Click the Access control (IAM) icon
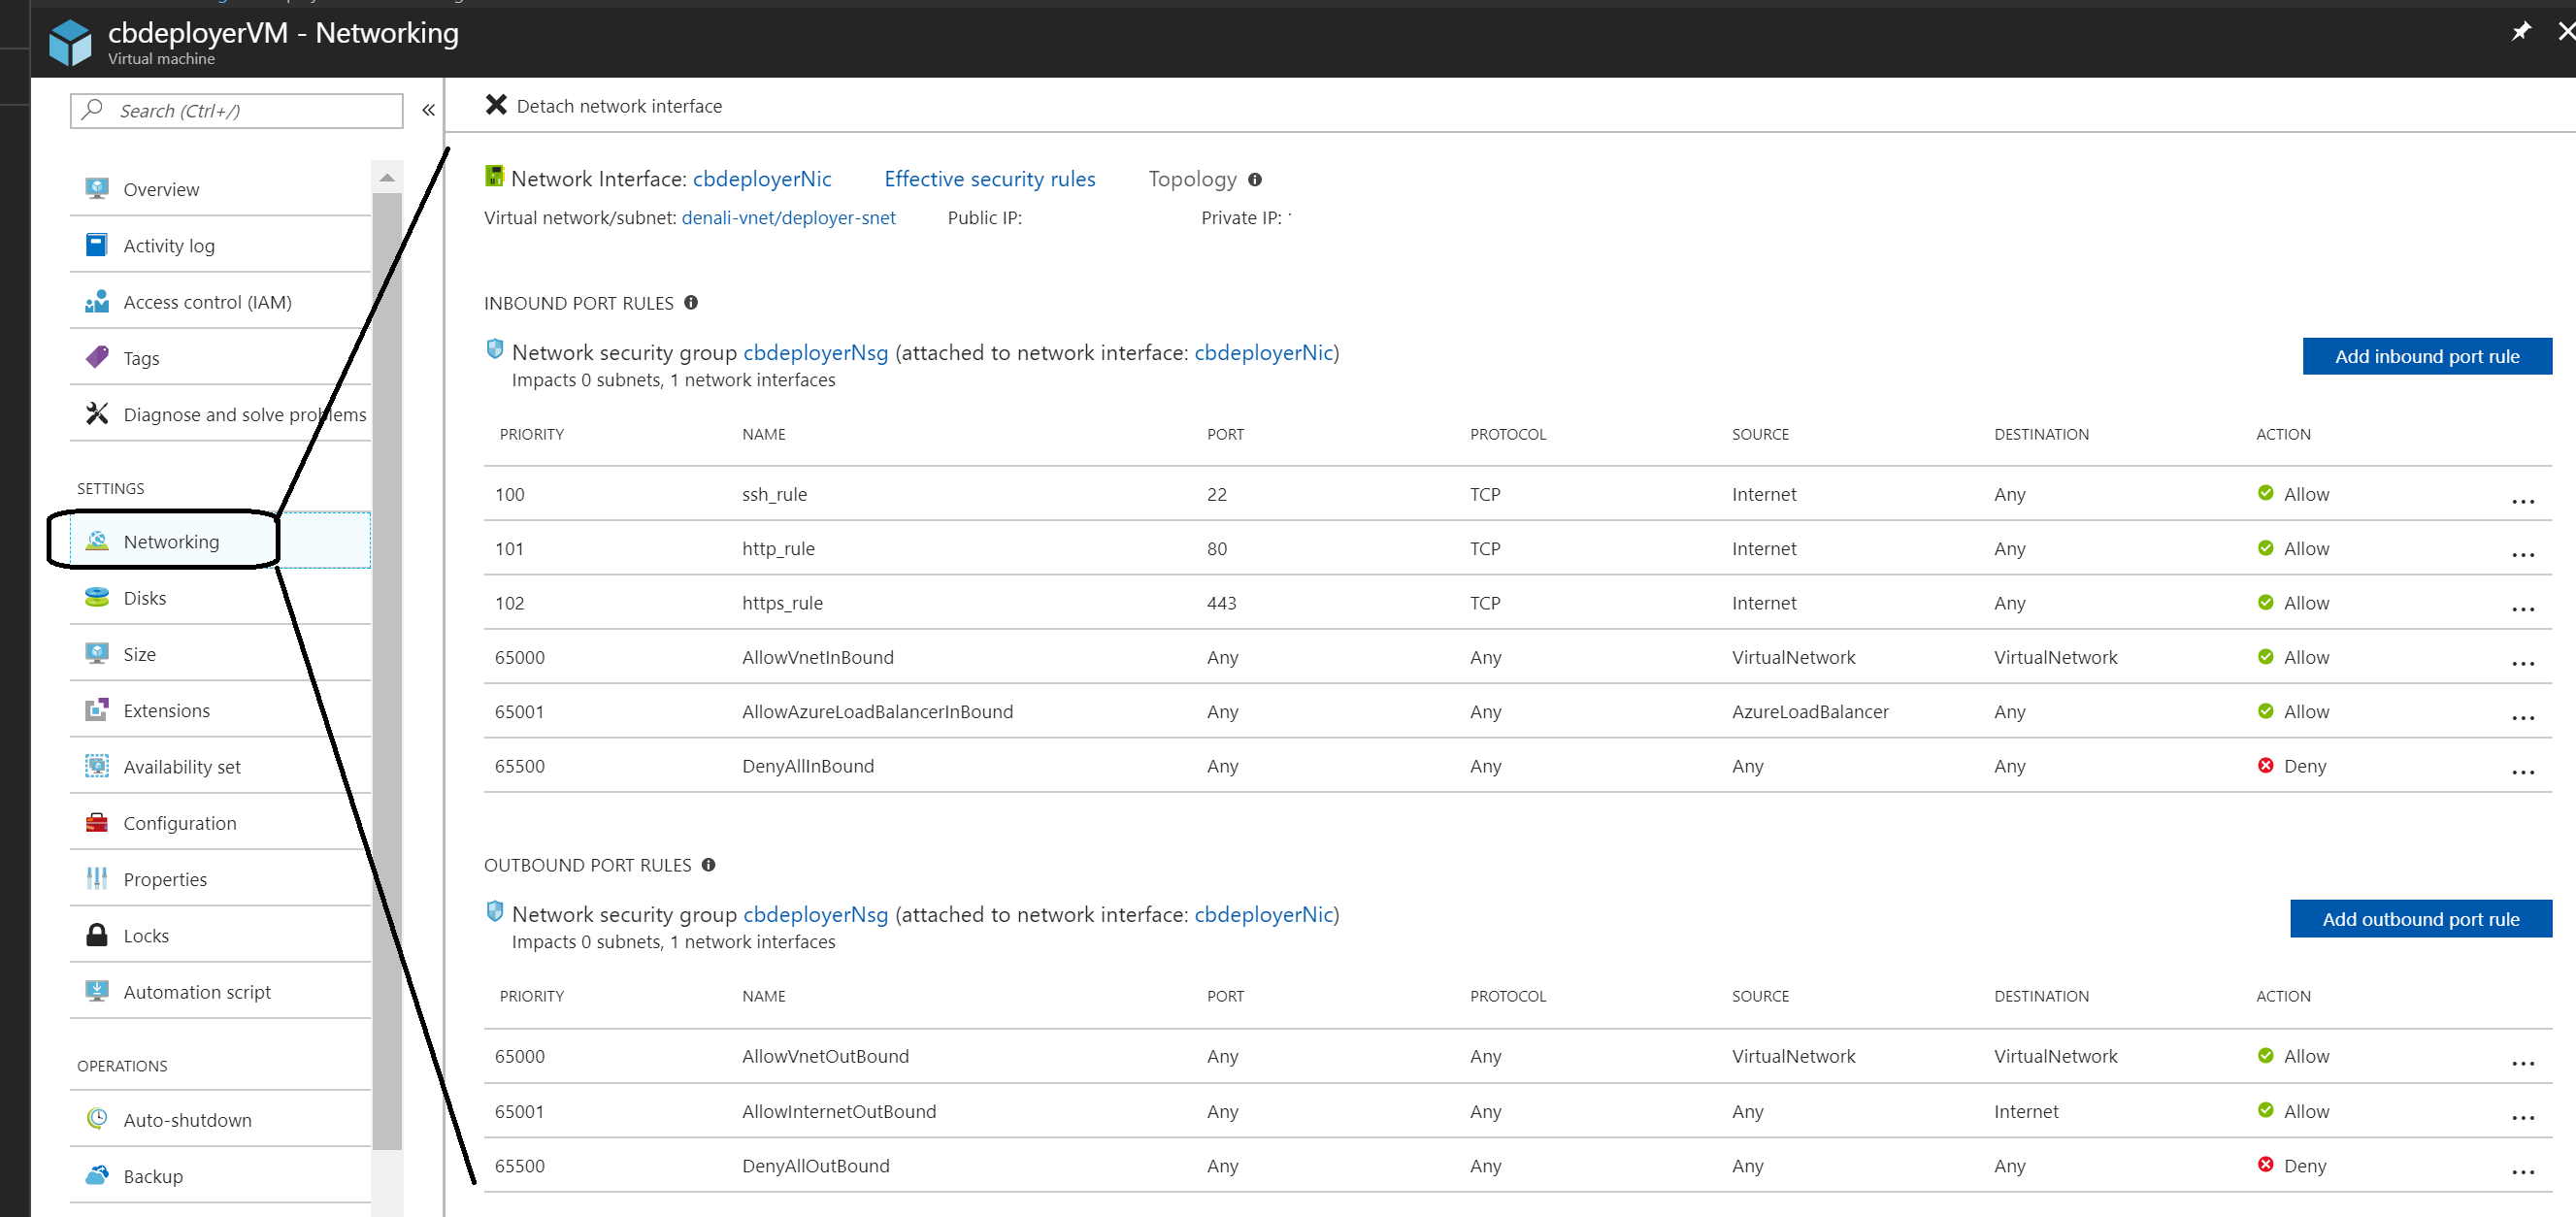2576x1217 pixels. pyautogui.click(x=97, y=301)
